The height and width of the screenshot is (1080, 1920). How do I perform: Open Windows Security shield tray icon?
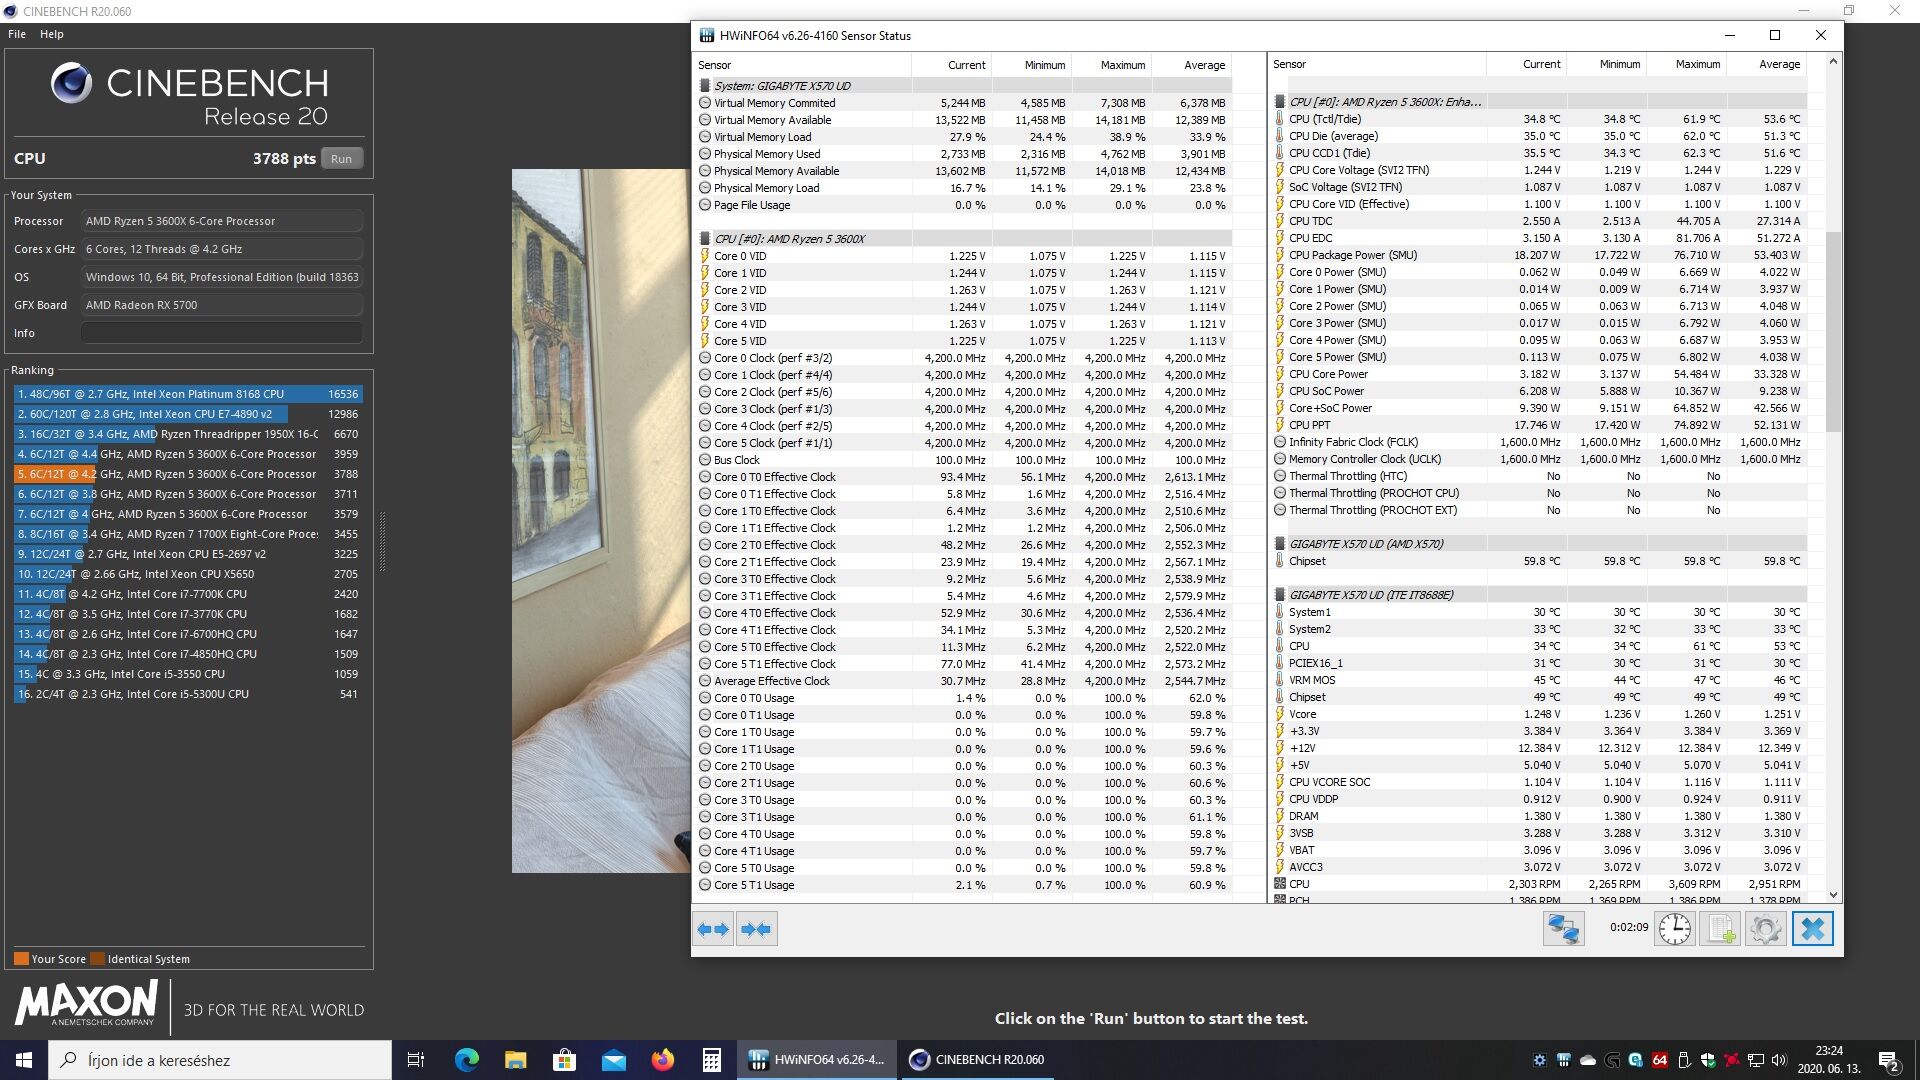(x=1708, y=1060)
